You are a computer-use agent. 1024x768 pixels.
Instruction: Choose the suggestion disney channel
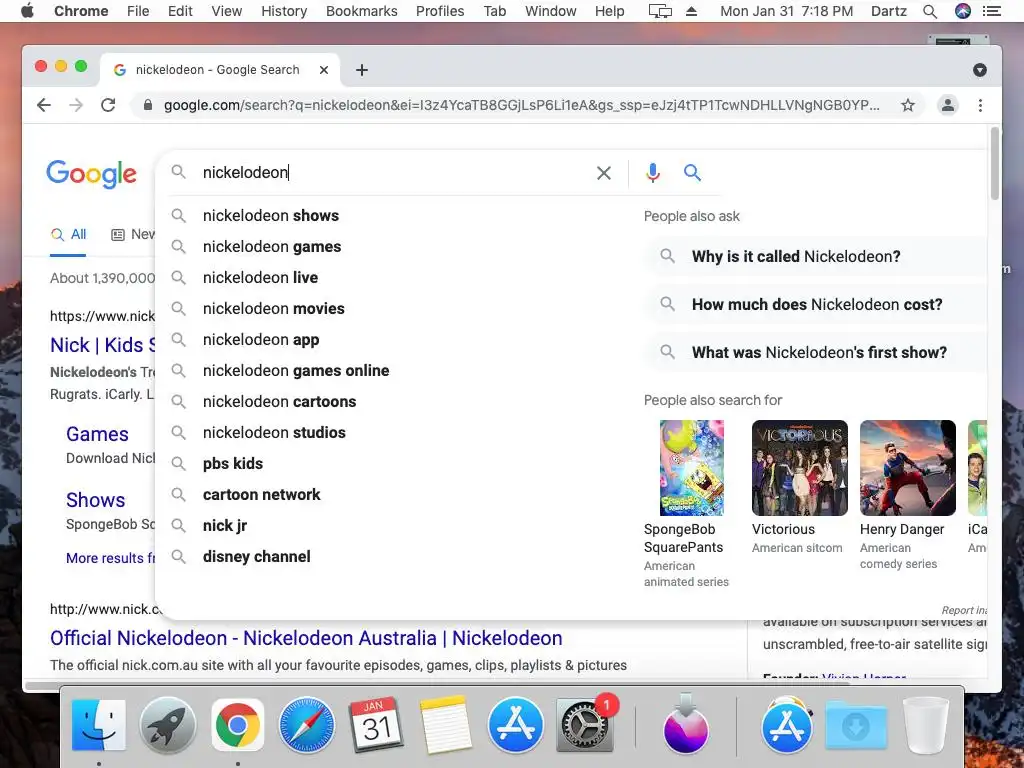point(257,557)
